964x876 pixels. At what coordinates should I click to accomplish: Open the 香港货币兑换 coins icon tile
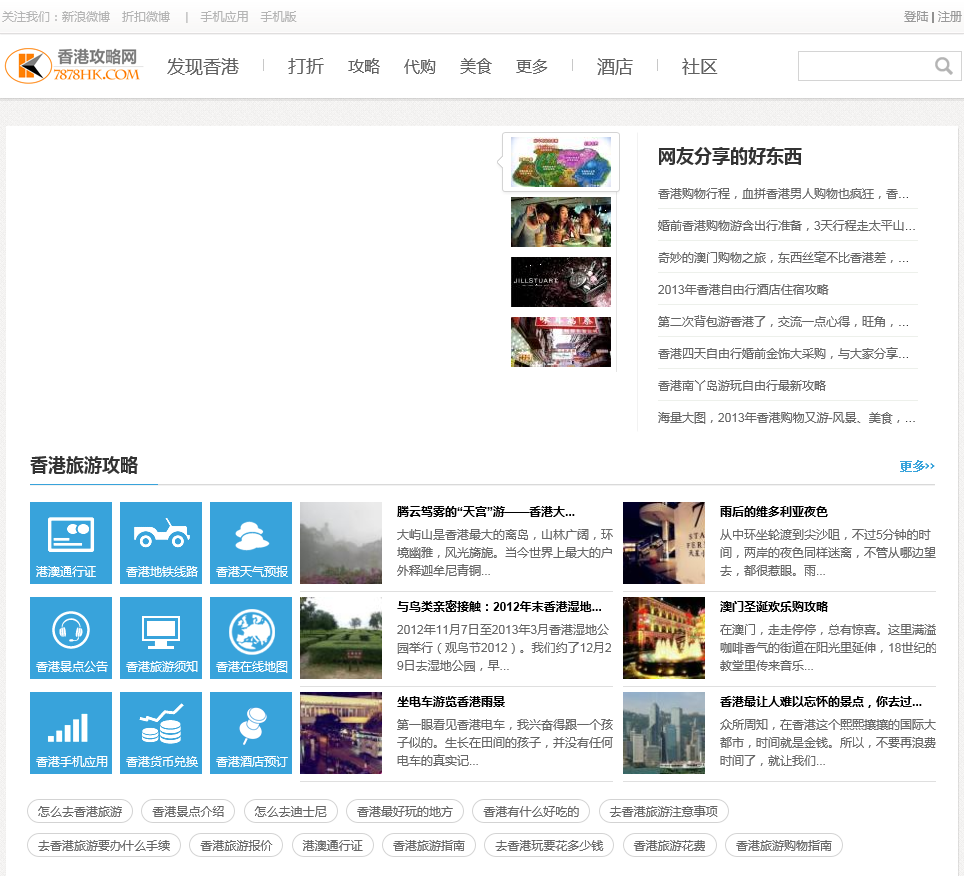point(161,733)
